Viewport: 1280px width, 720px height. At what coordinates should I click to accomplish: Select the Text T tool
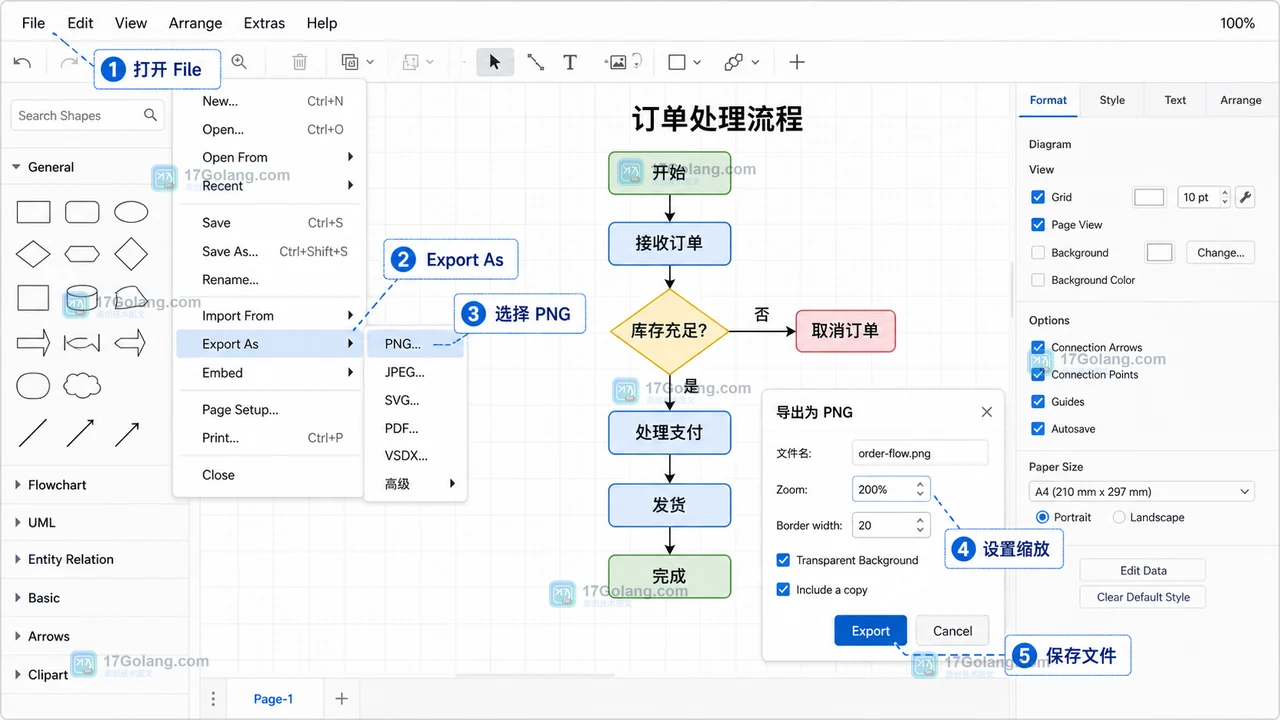click(570, 62)
